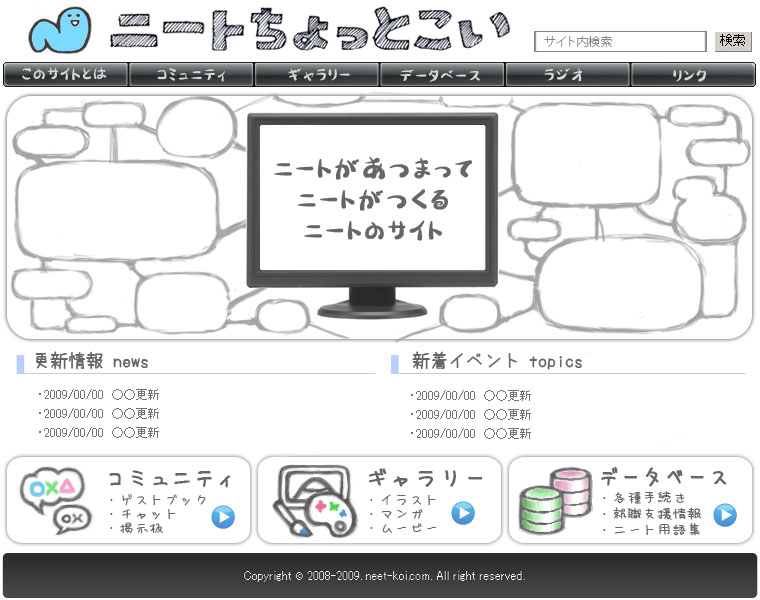
Task: Click the 更新情報 news section heading
Action: 91,362
